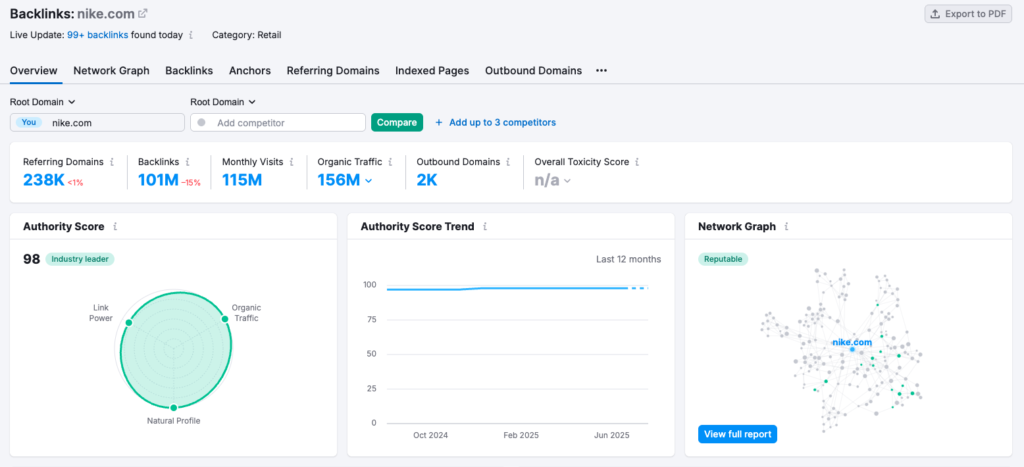This screenshot has width=1024, height=467.
Task: Click the Organic Traffic point on radar chart
Action: [x=225, y=319]
